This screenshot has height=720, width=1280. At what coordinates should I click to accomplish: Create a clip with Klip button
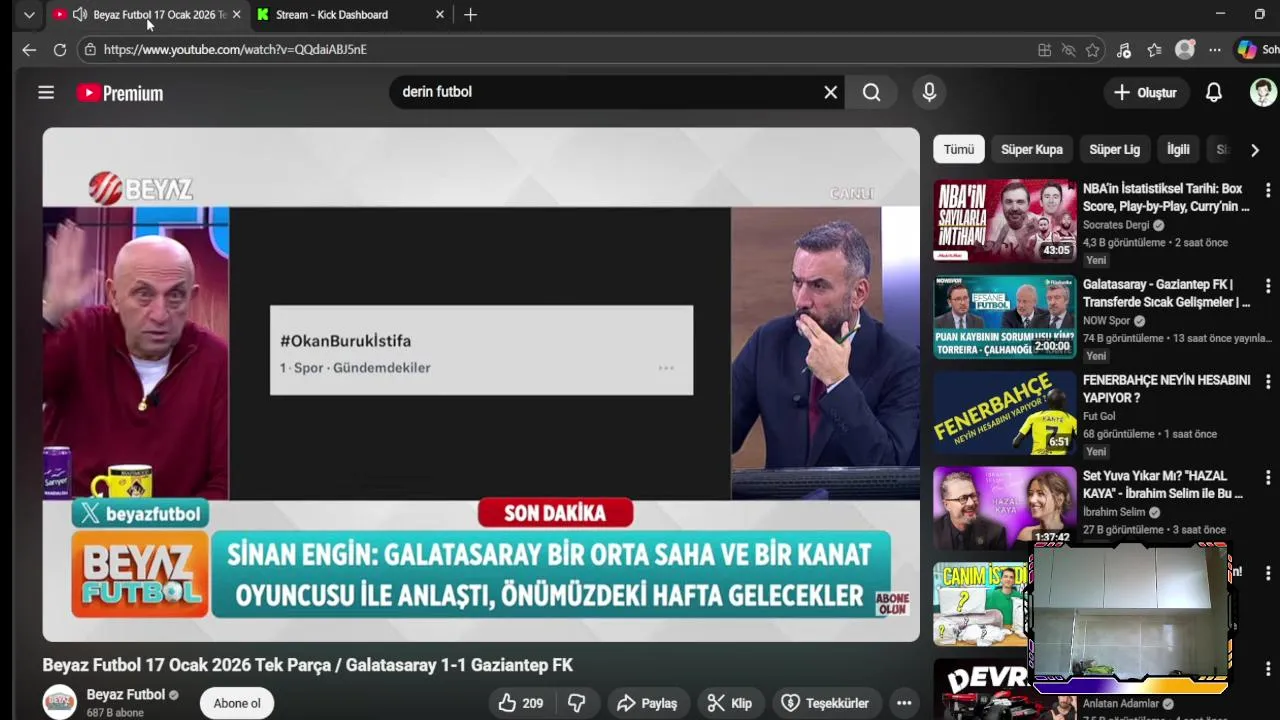tap(730, 703)
